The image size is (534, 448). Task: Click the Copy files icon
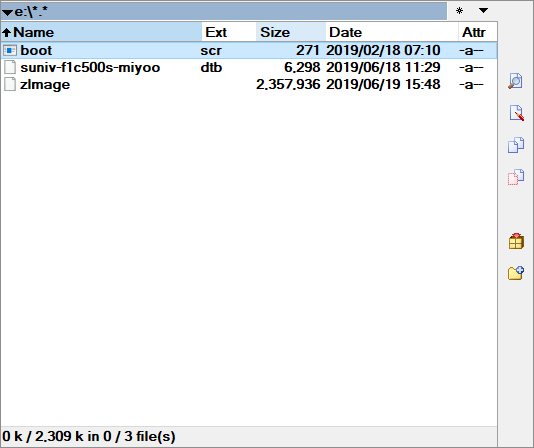pyautogui.click(x=516, y=145)
